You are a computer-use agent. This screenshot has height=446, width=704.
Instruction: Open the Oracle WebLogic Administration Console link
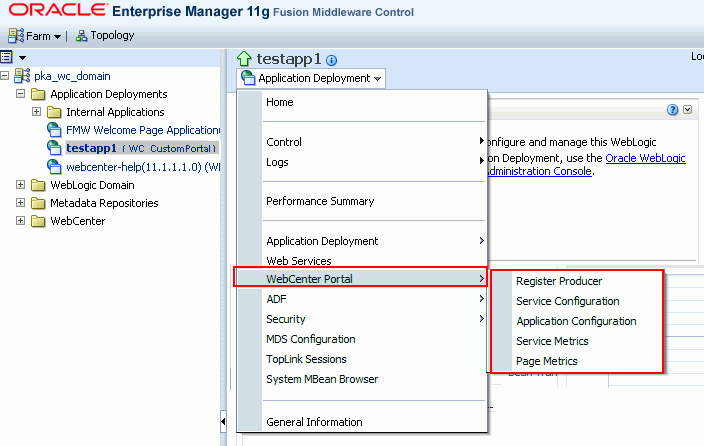[646, 158]
